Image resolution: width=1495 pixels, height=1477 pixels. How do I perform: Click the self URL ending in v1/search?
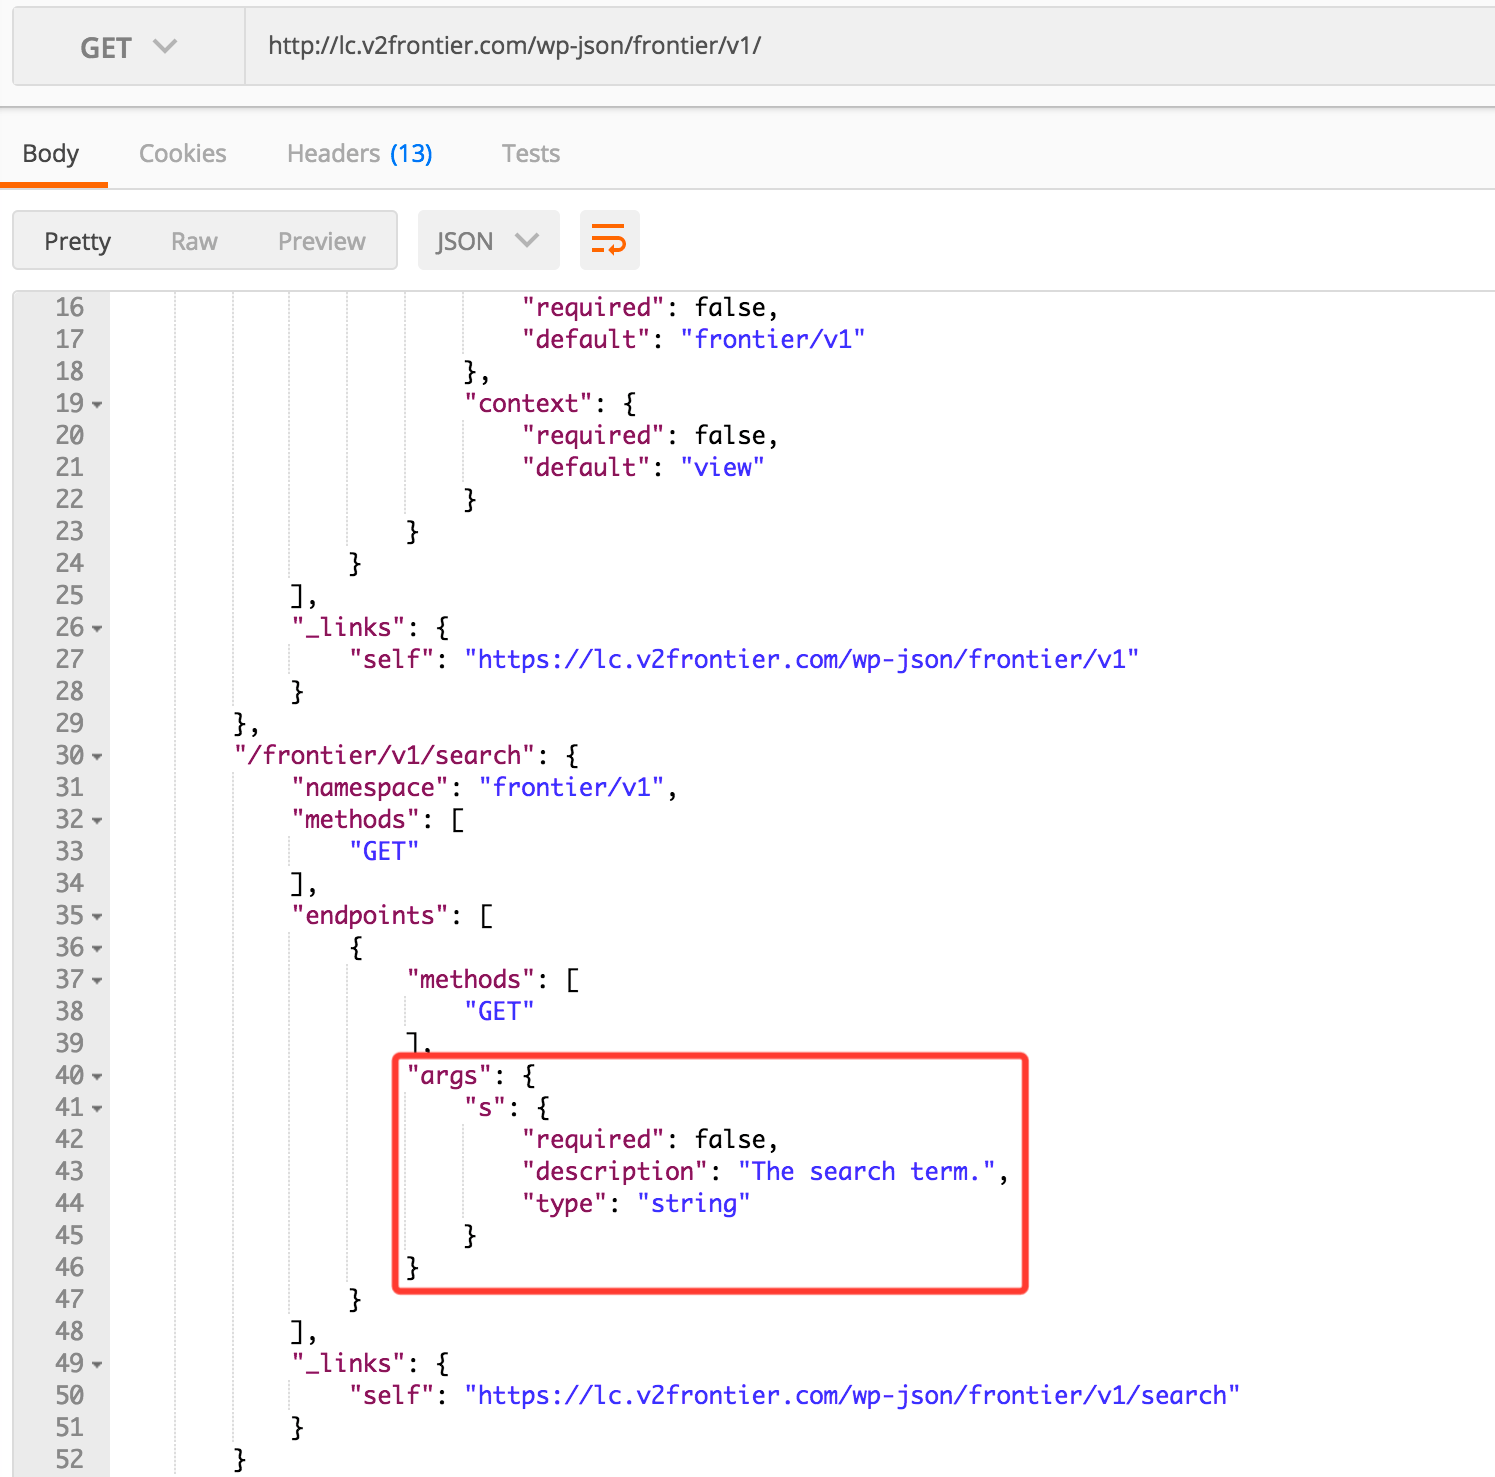pyautogui.click(x=852, y=1395)
